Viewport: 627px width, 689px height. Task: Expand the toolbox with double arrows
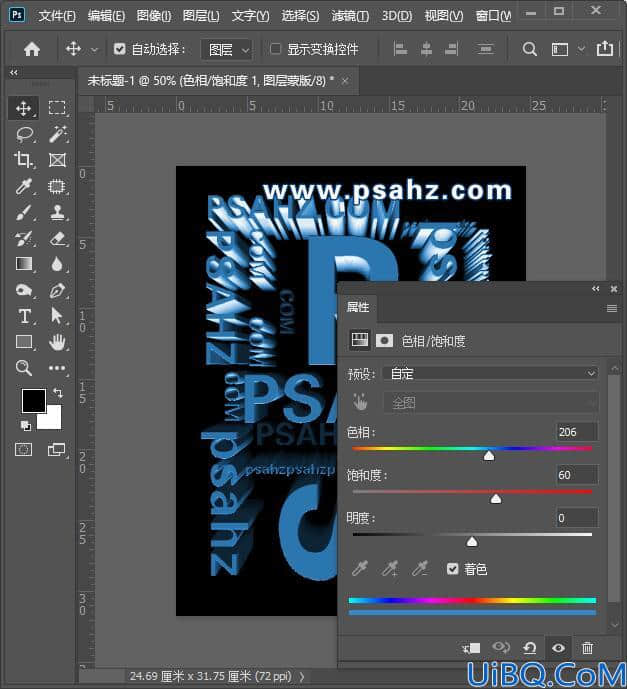point(14,73)
